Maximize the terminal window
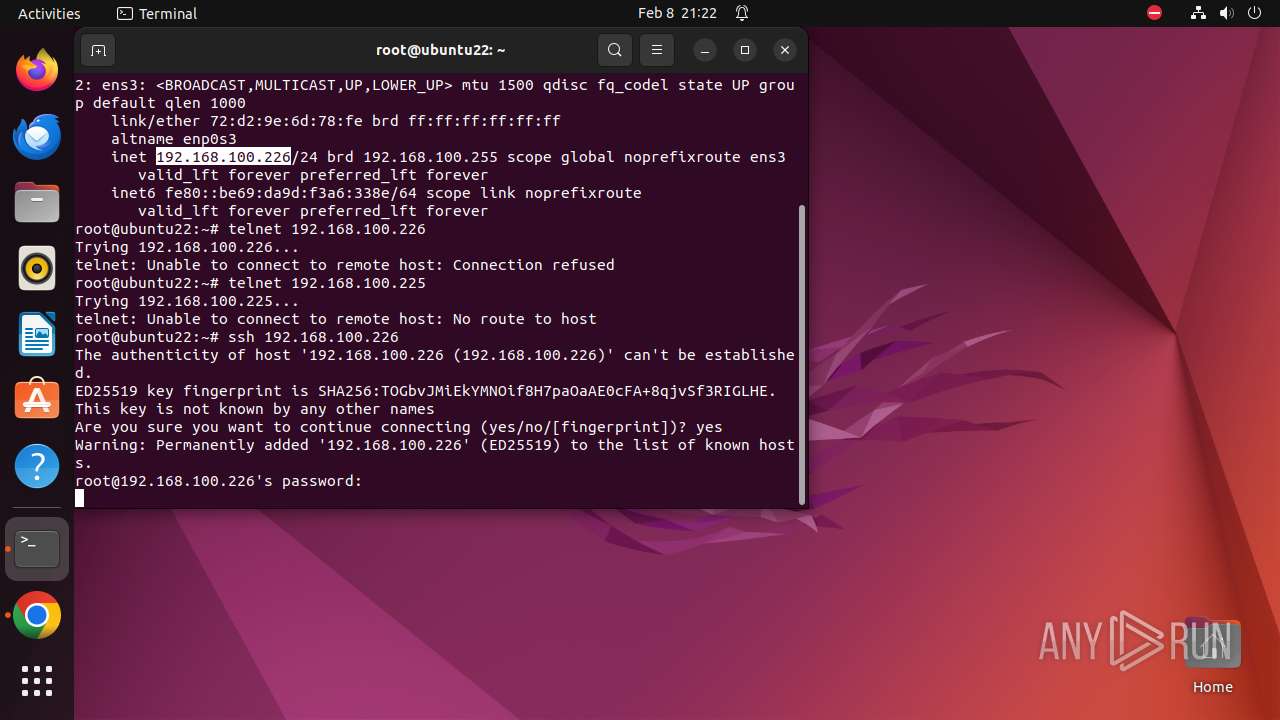The height and width of the screenshot is (720, 1280). 744,50
